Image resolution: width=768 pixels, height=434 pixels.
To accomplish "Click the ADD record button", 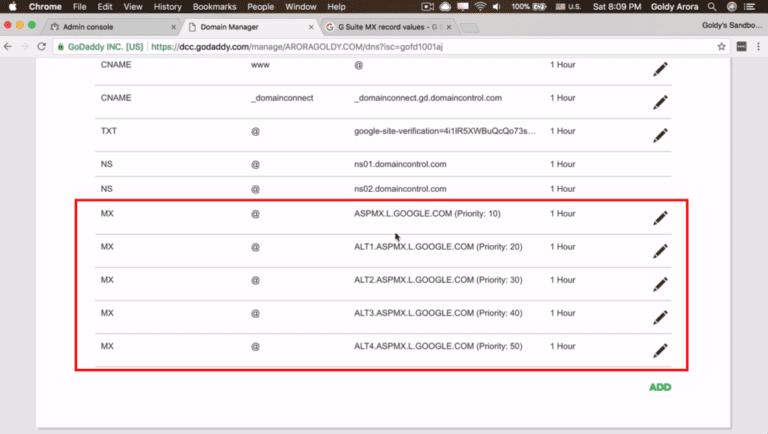I will pyautogui.click(x=660, y=387).
